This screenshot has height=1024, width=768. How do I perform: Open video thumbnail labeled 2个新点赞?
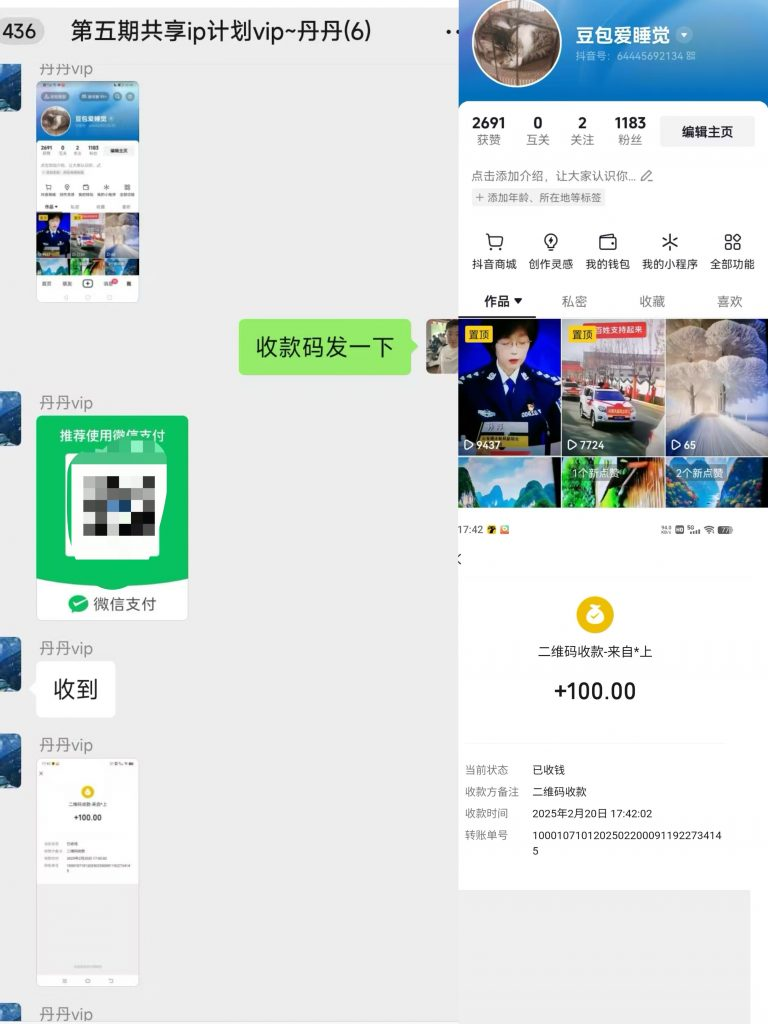(717, 483)
